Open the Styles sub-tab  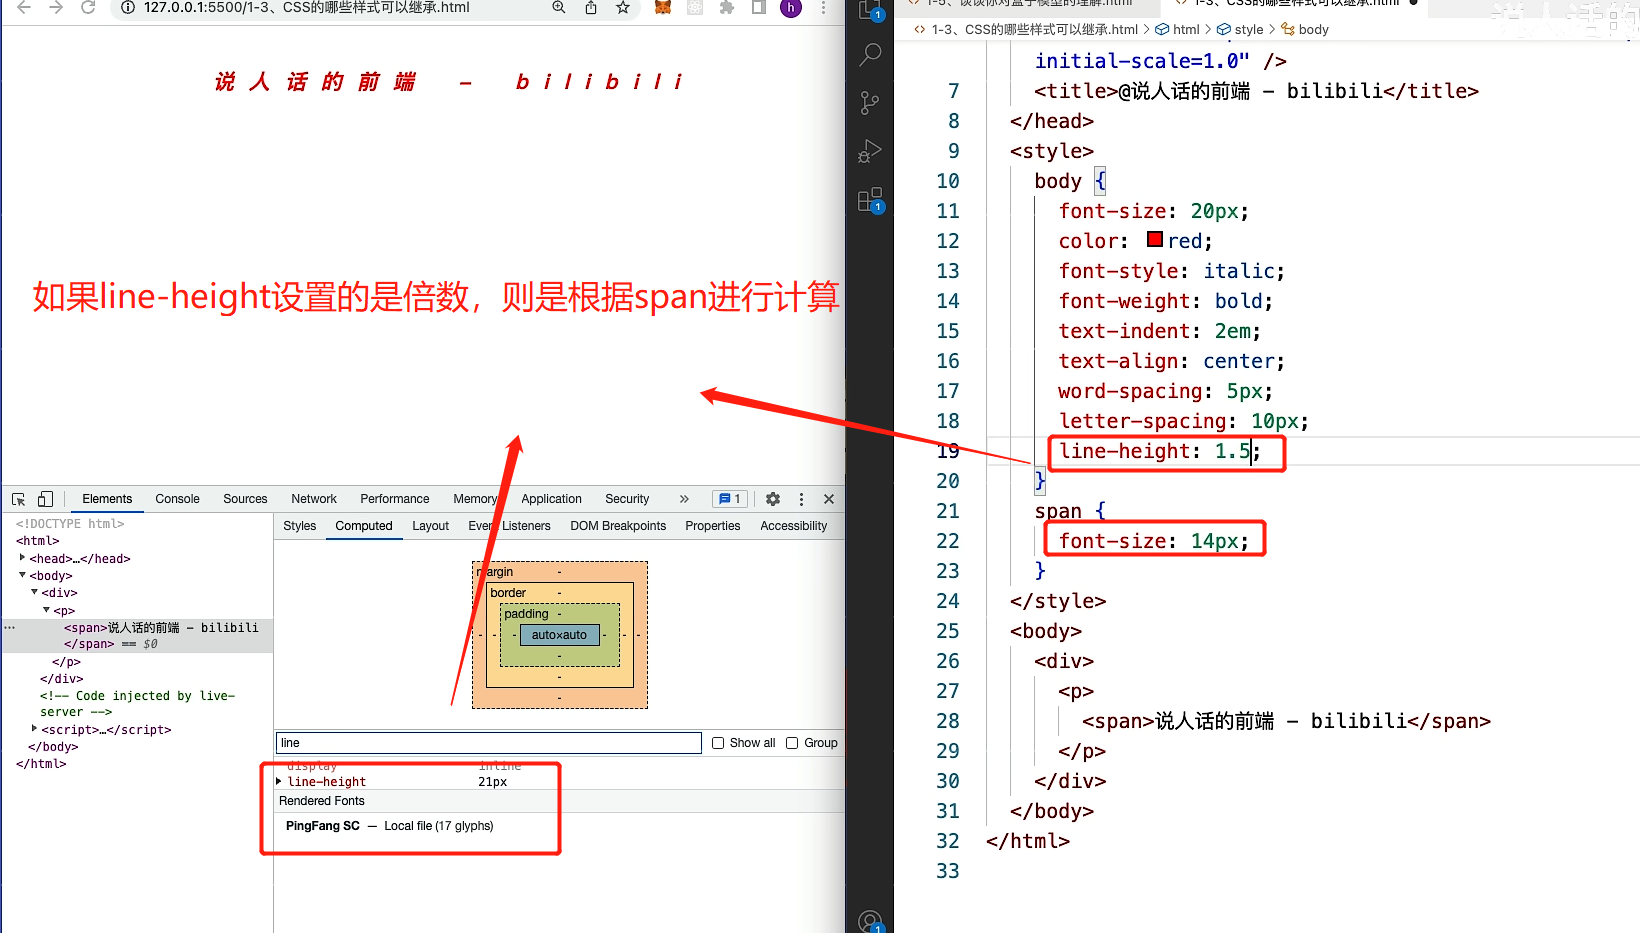(x=299, y=526)
